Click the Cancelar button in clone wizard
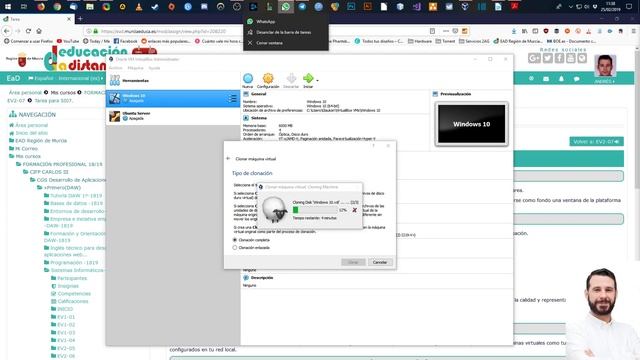This screenshot has height=360, width=640. 380,262
